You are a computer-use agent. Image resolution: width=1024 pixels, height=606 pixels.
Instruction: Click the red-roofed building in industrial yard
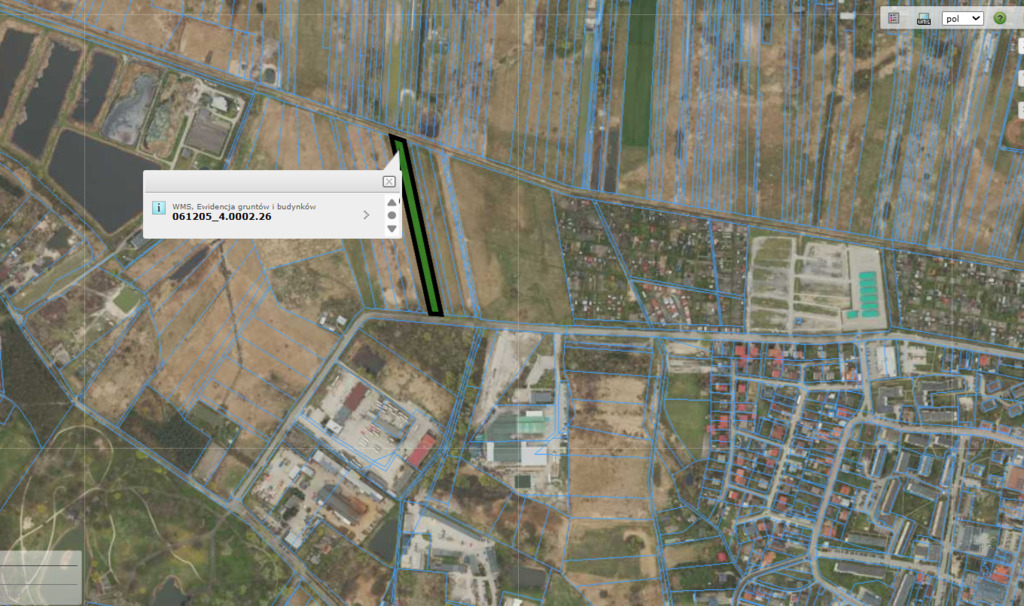(421, 450)
